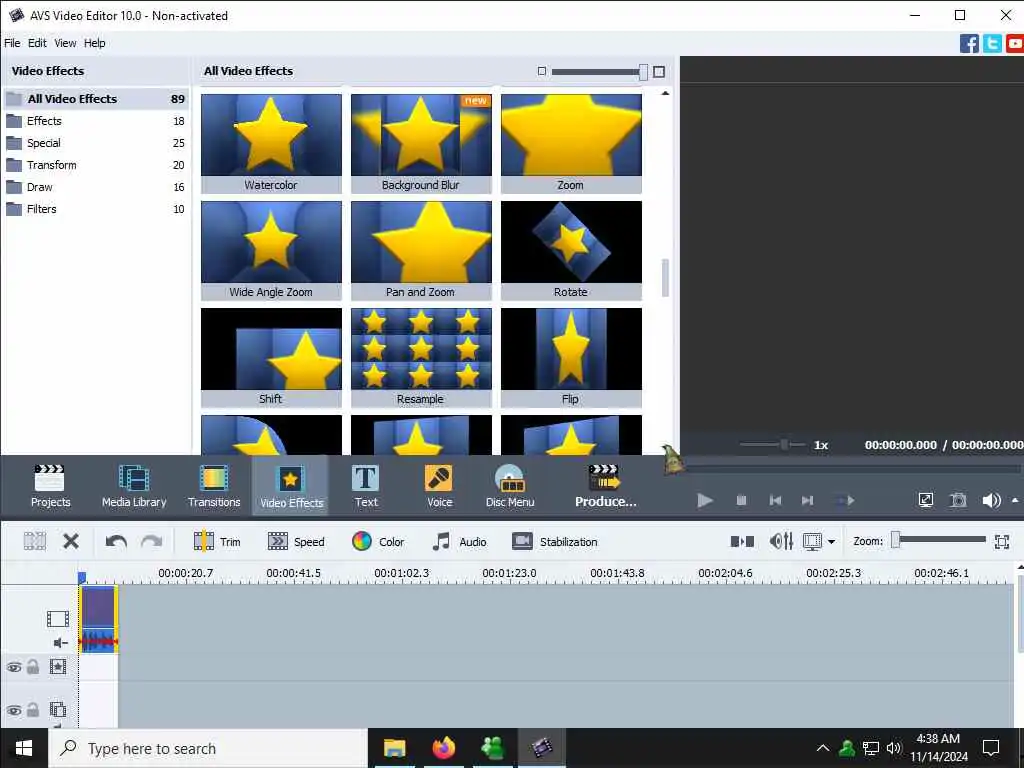Stop the preview playback

pos(741,500)
